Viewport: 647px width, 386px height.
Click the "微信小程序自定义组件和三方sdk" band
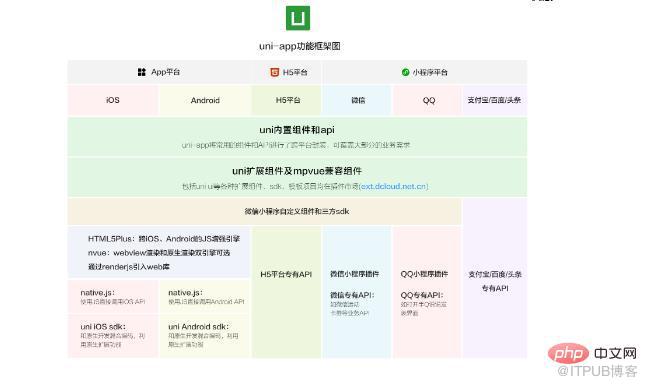[x=264, y=211]
